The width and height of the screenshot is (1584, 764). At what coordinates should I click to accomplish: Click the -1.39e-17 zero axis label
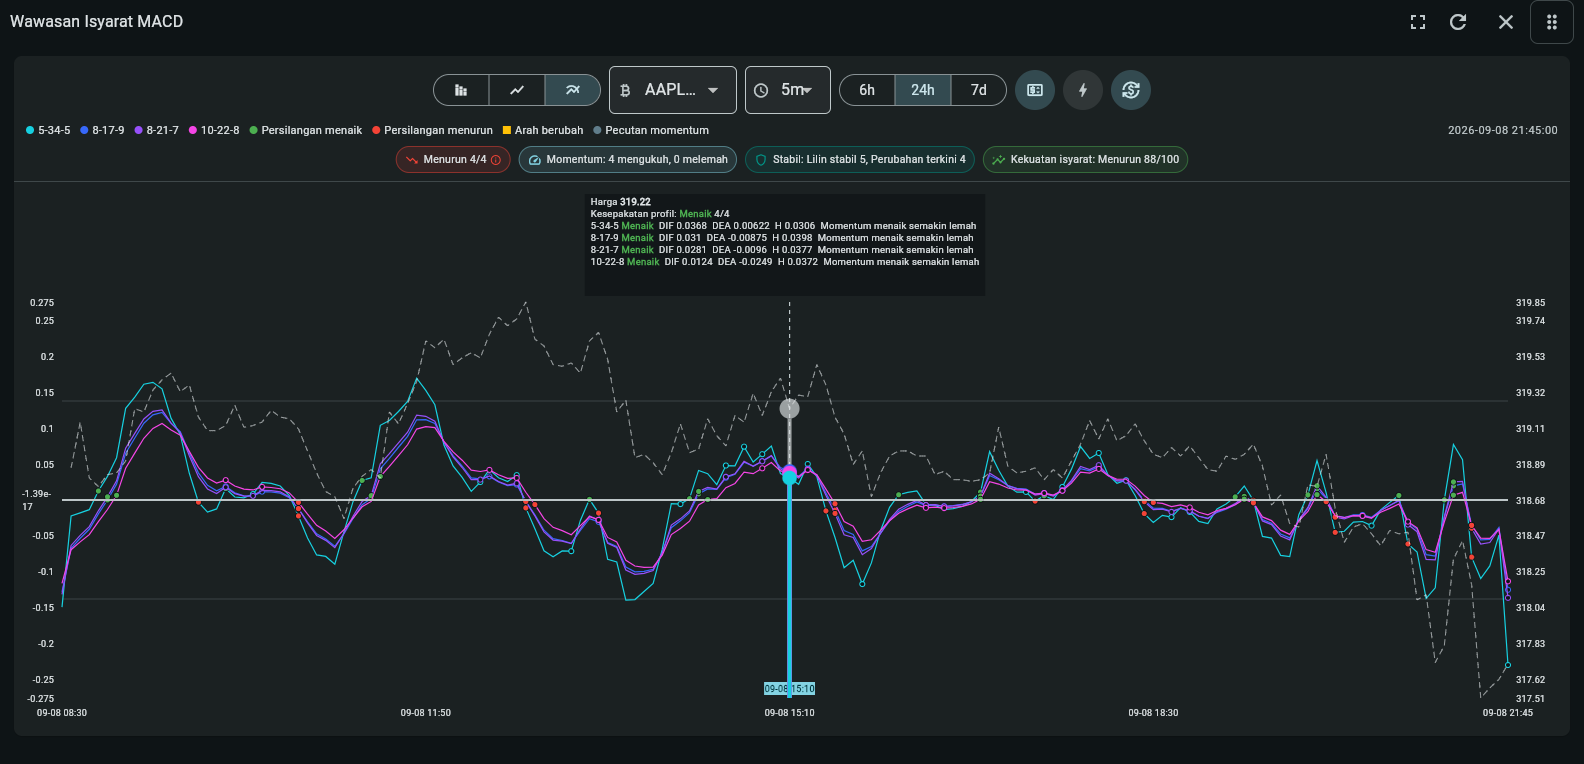click(37, 500)
